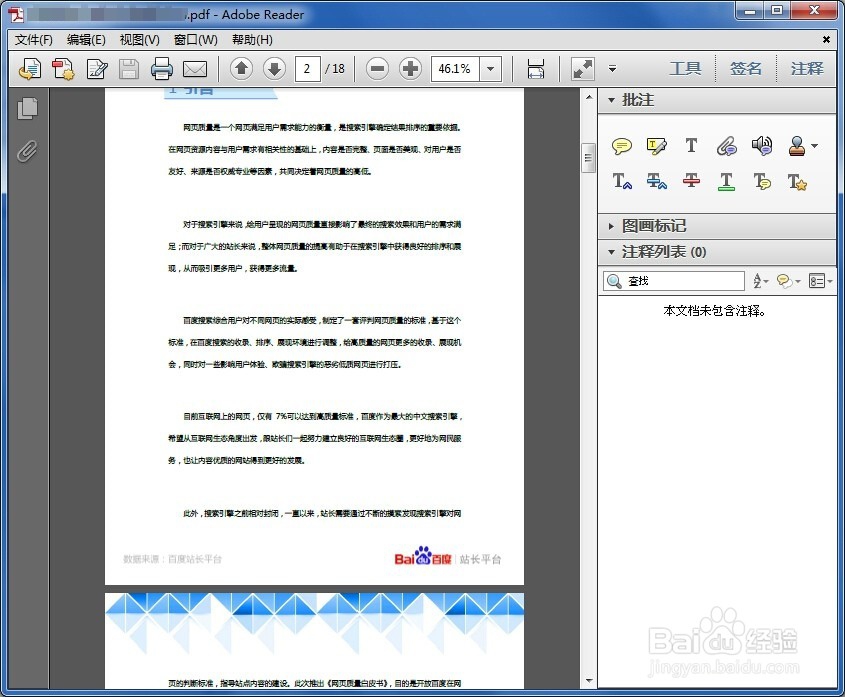Open the 帮助(H) menu
Viewport: 845px width, 697px height.
252,40
